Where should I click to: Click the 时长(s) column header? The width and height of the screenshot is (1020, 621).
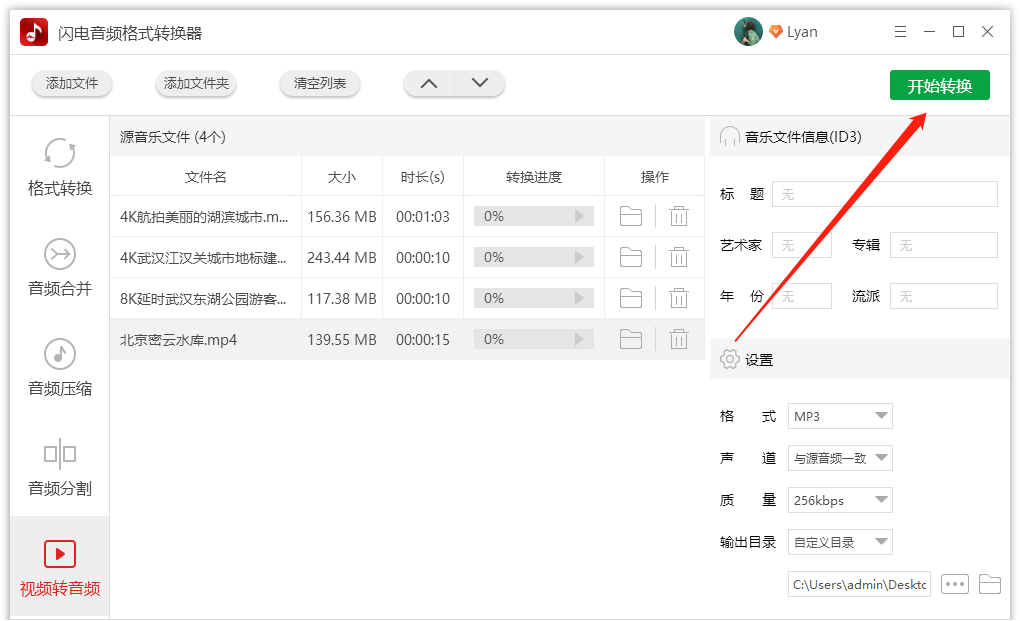click(423, 177)
